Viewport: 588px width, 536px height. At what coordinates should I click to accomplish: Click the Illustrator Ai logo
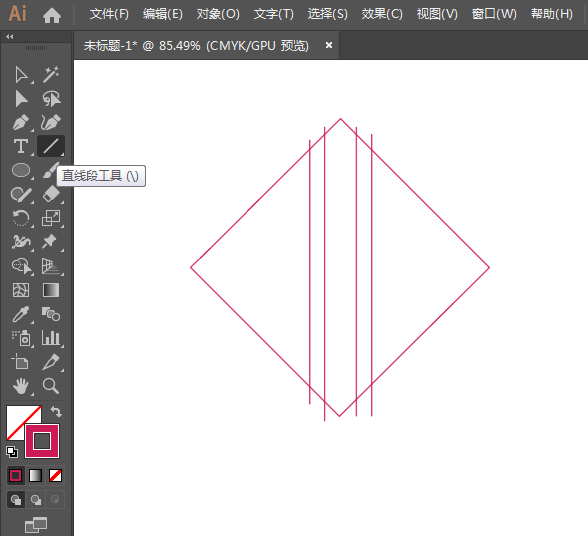(18, 14)
